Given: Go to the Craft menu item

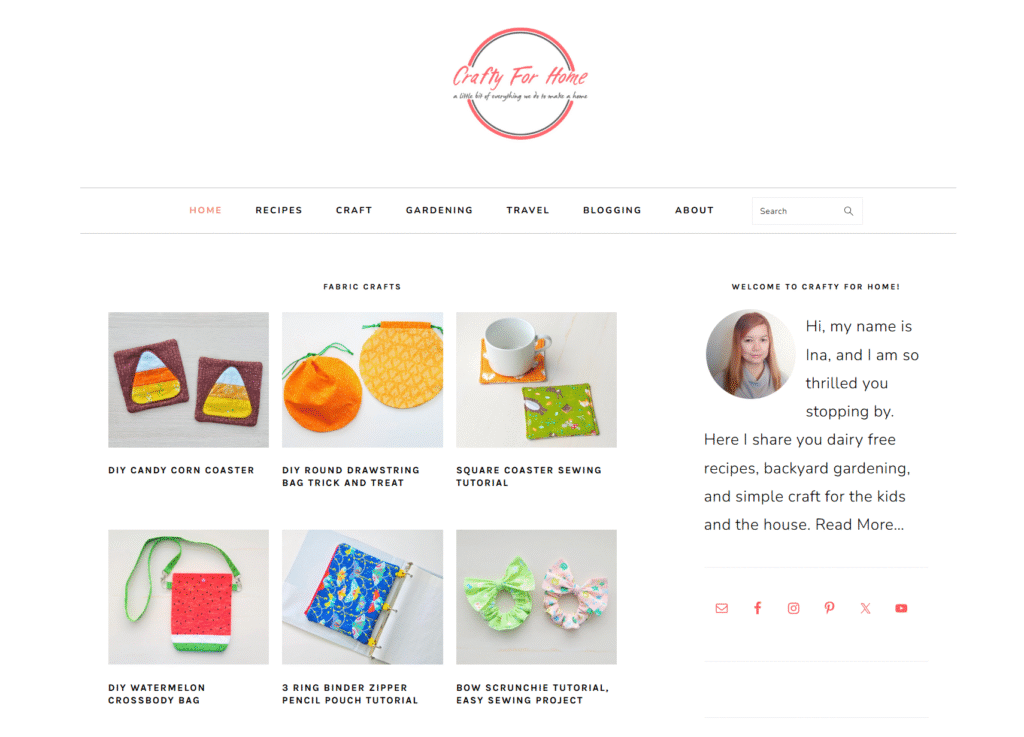Looking at the screenshot, I should click(x=354, y=210).
